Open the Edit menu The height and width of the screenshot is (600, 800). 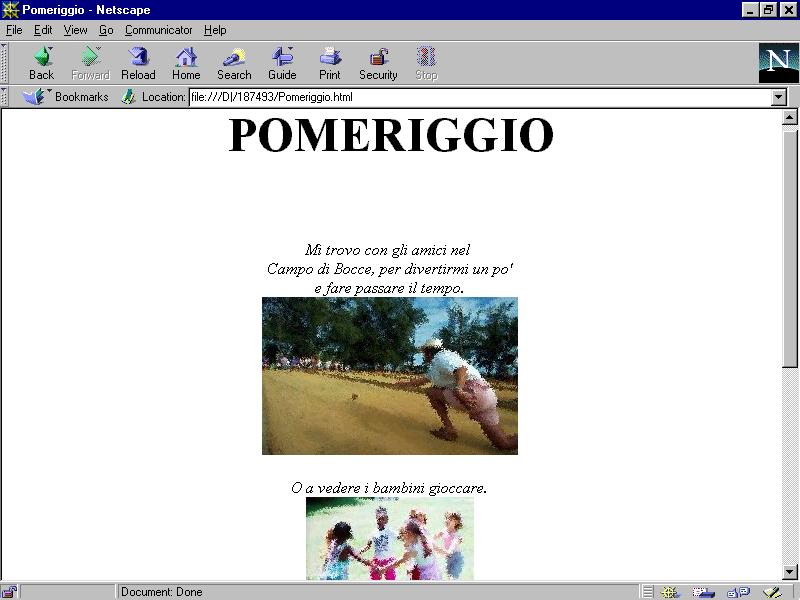point(43,30)
